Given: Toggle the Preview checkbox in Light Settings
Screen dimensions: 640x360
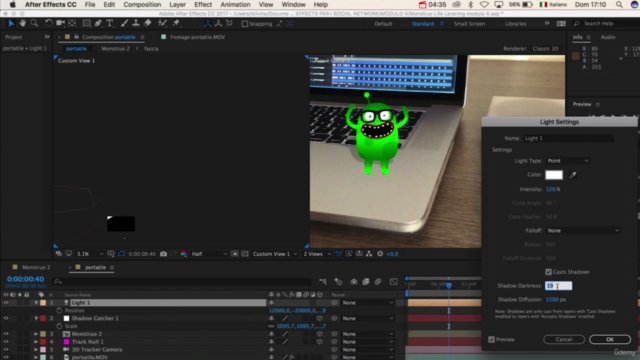Looking at the screenshot, I should (x=491, y=340).
